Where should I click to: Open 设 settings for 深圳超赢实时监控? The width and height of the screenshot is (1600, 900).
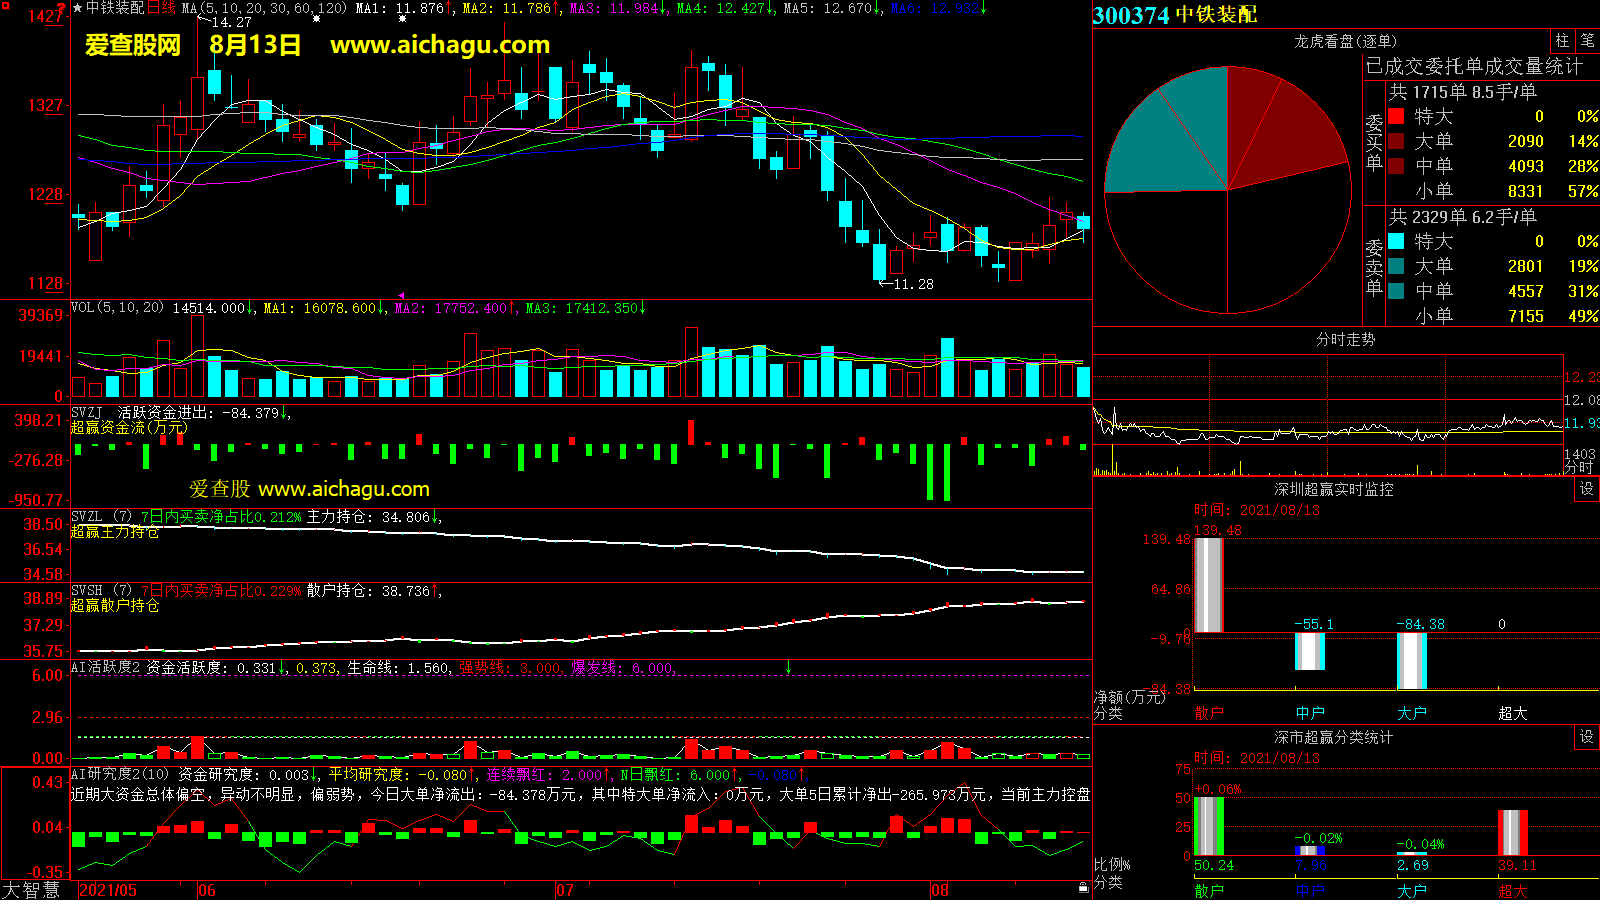[x=1586, y=489]
